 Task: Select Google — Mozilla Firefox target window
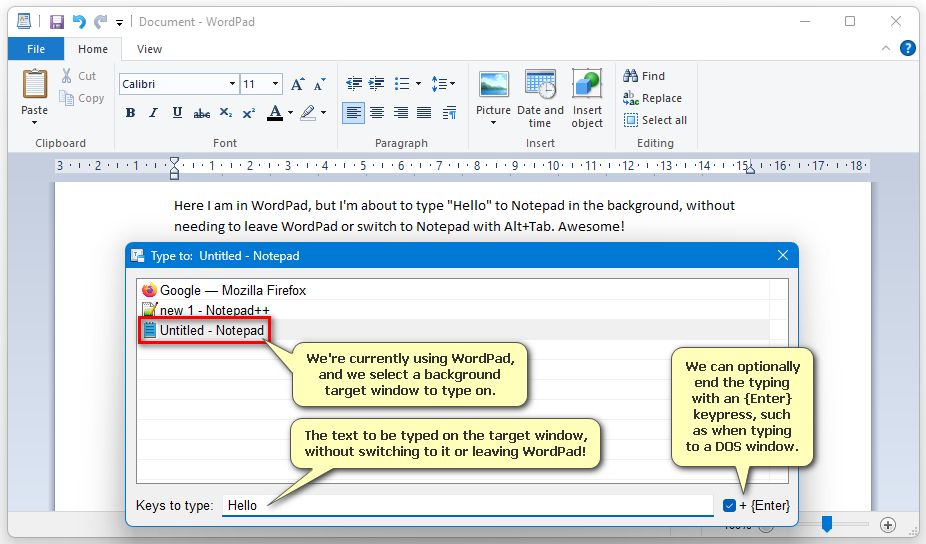(232, 290)
